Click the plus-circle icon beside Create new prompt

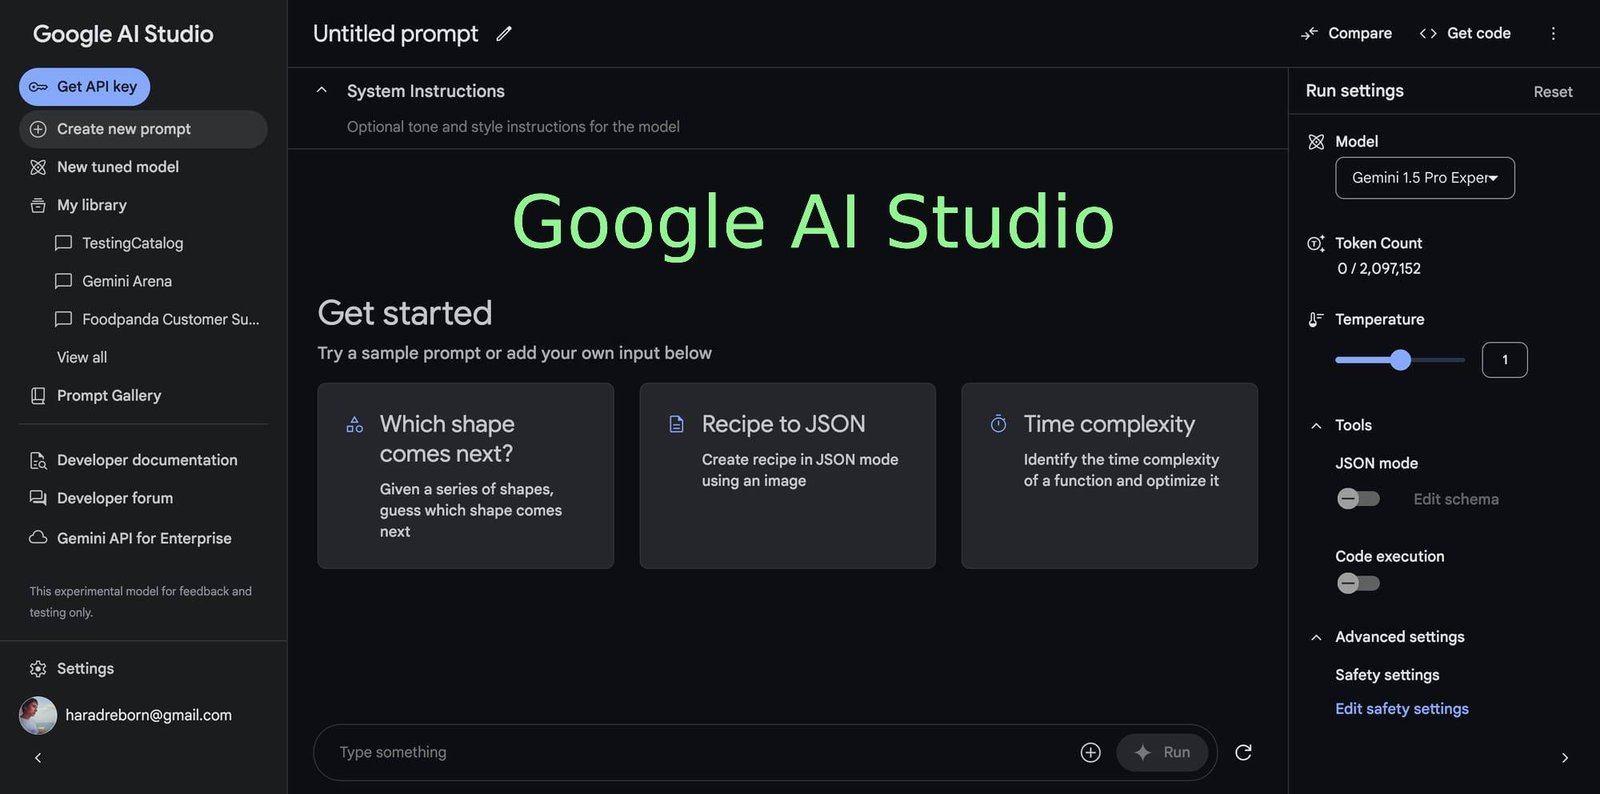click(38, 129)
